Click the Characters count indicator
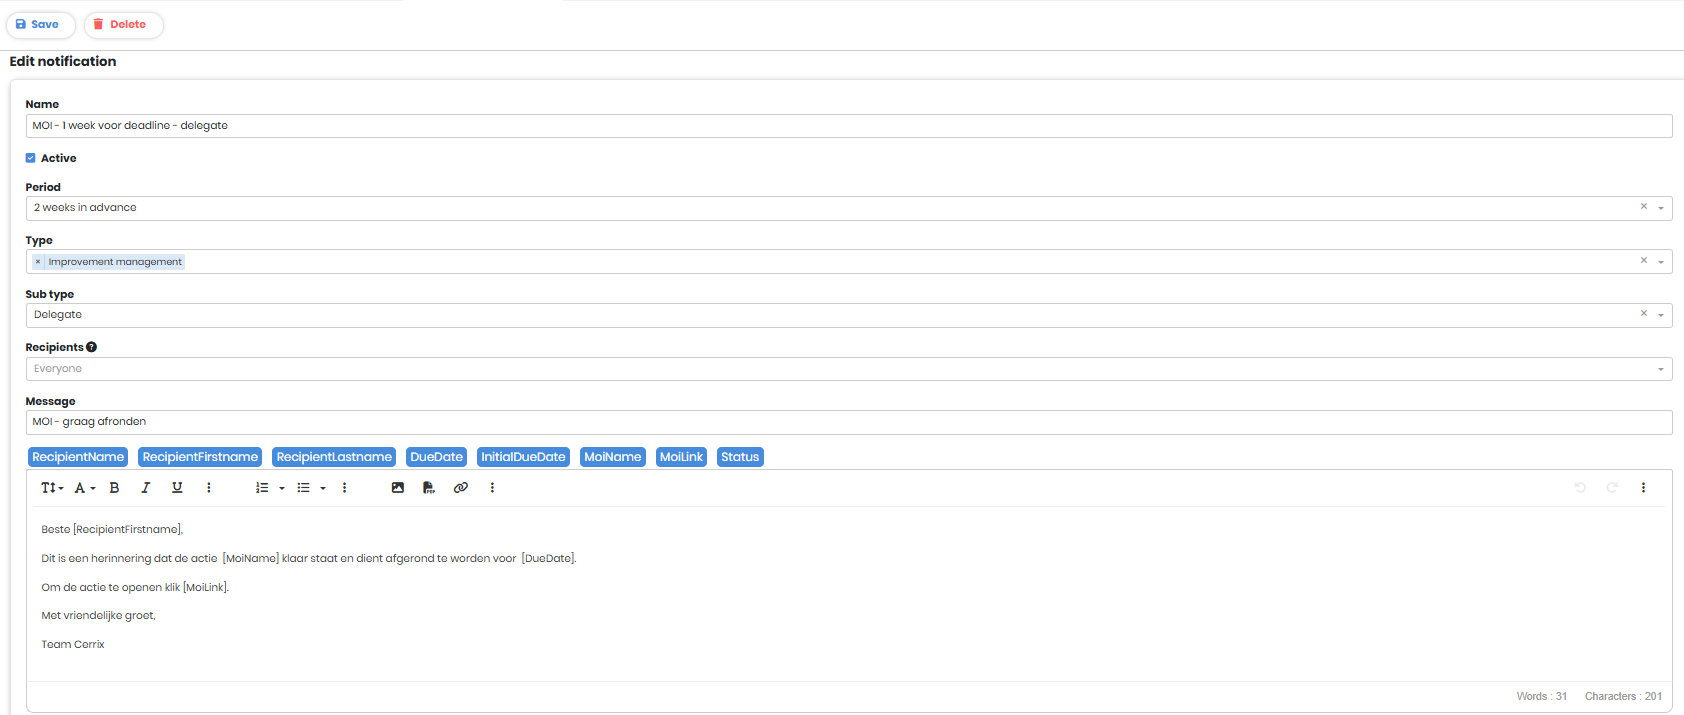Image resolution: width=1684 pixels, height=715 pixels. click(x=1623, y=696)
